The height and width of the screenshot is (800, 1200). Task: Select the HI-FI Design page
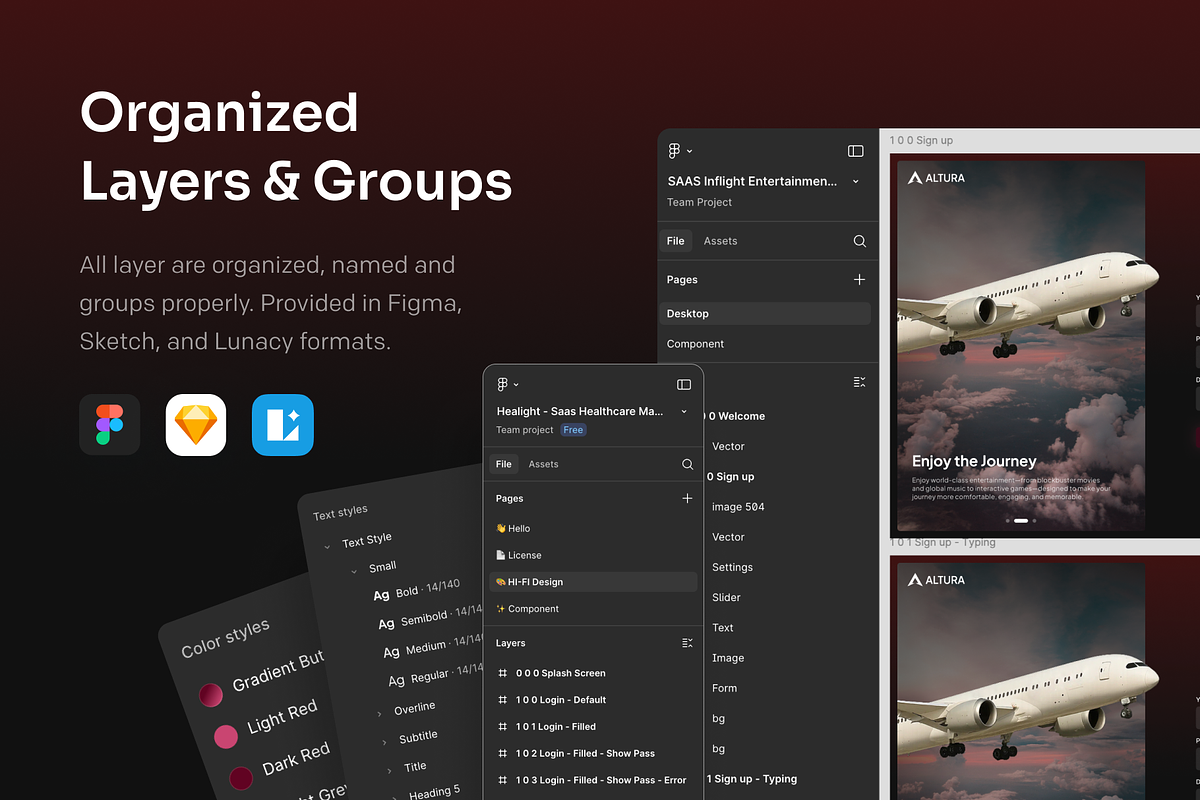[593, 581]
